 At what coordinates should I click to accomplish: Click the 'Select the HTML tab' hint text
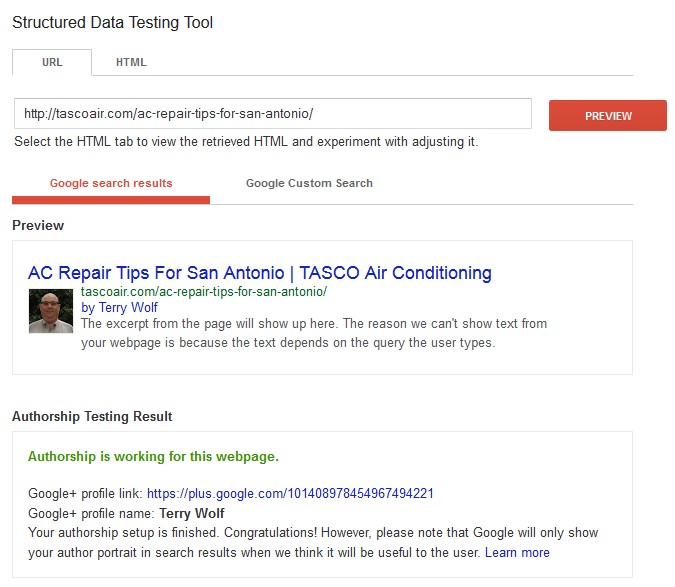tap(246, 142)
